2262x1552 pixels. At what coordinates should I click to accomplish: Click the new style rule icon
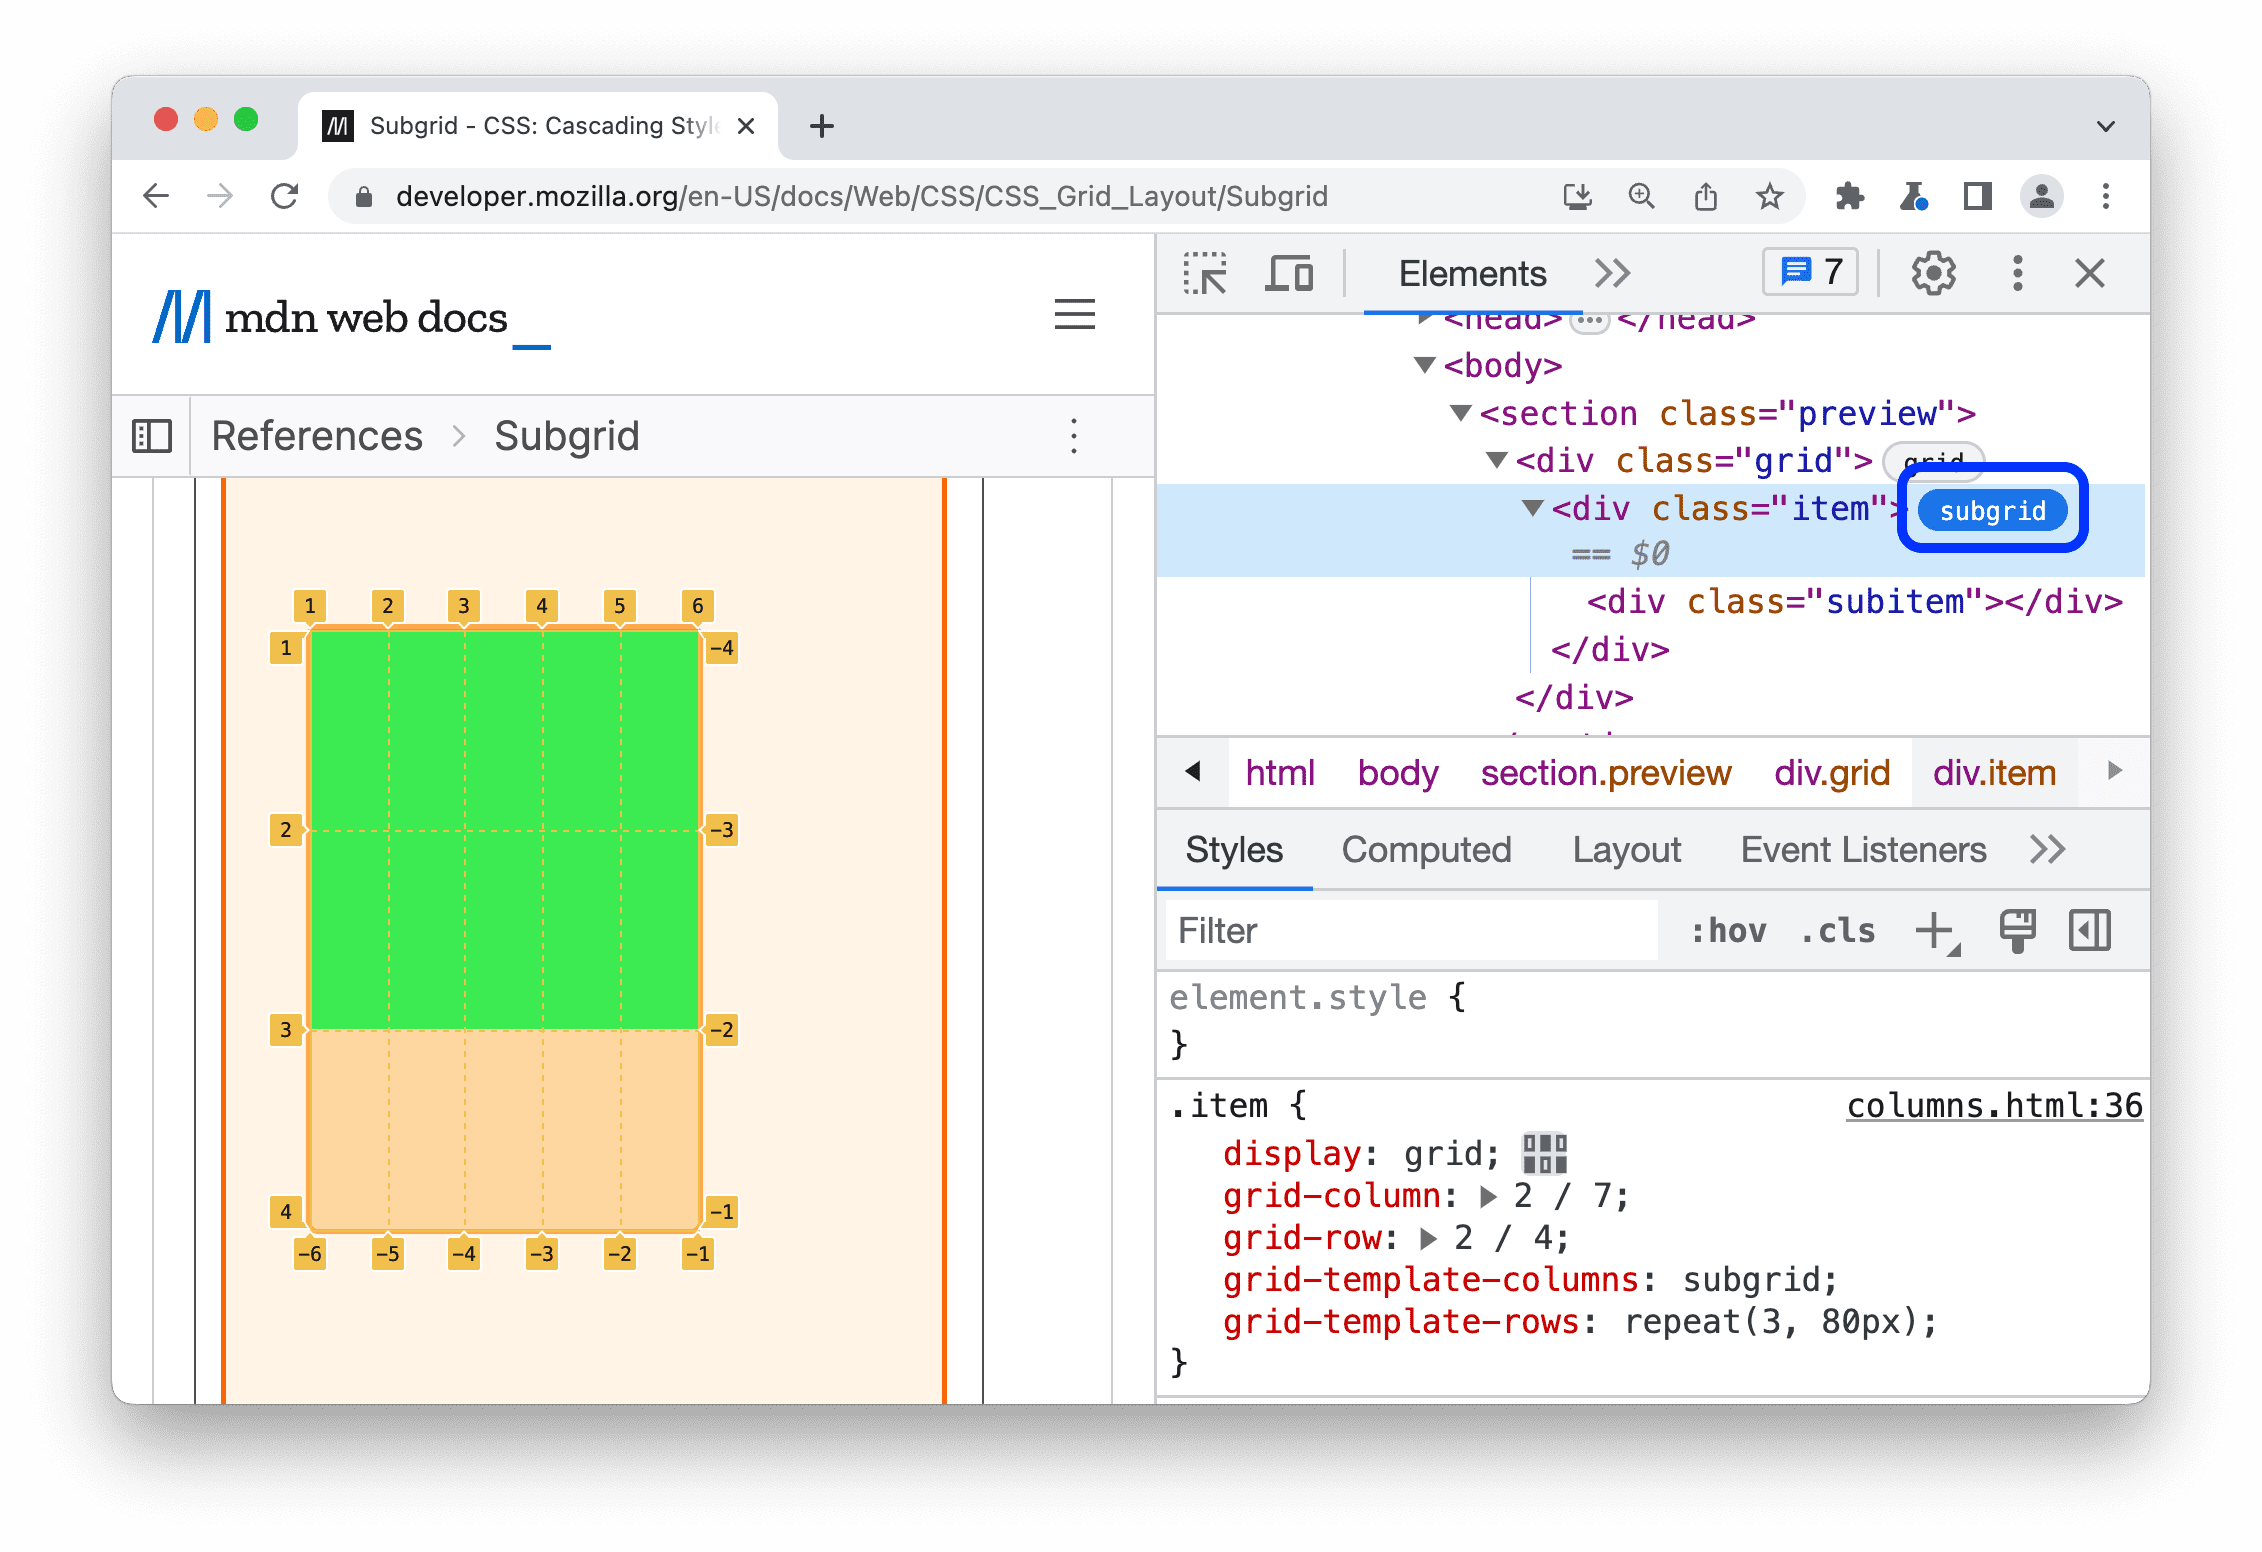(1937, 932)
